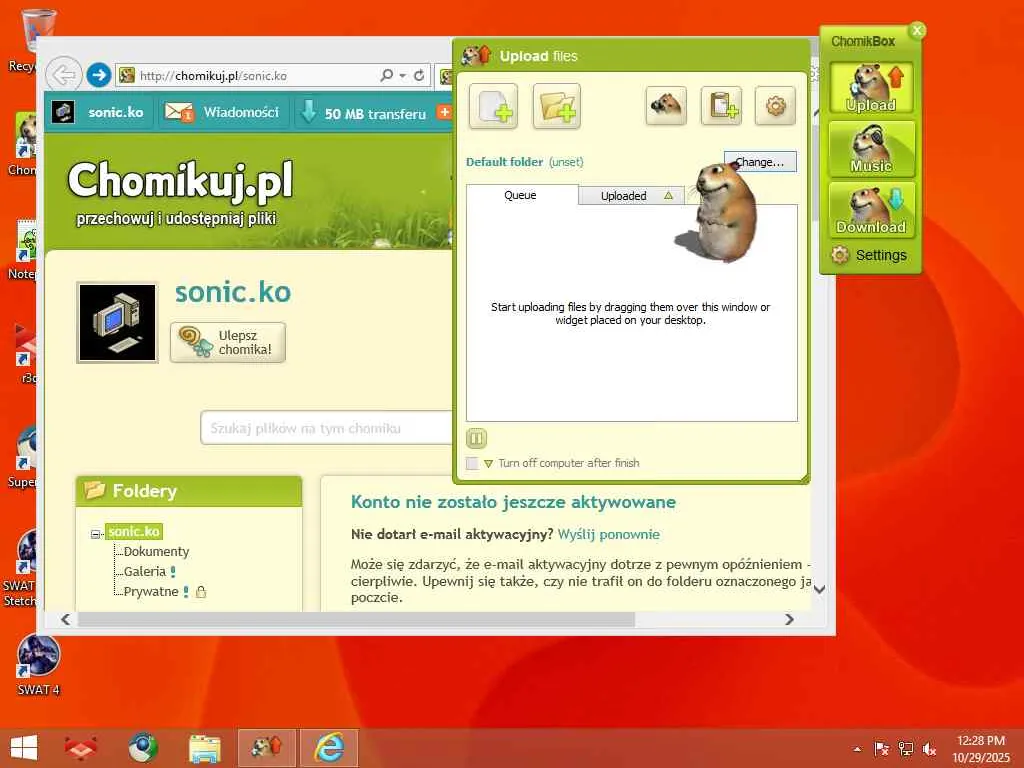Show hidden tray icons arrow
This screenshot has width=1024, height=768.
[857, 749]
